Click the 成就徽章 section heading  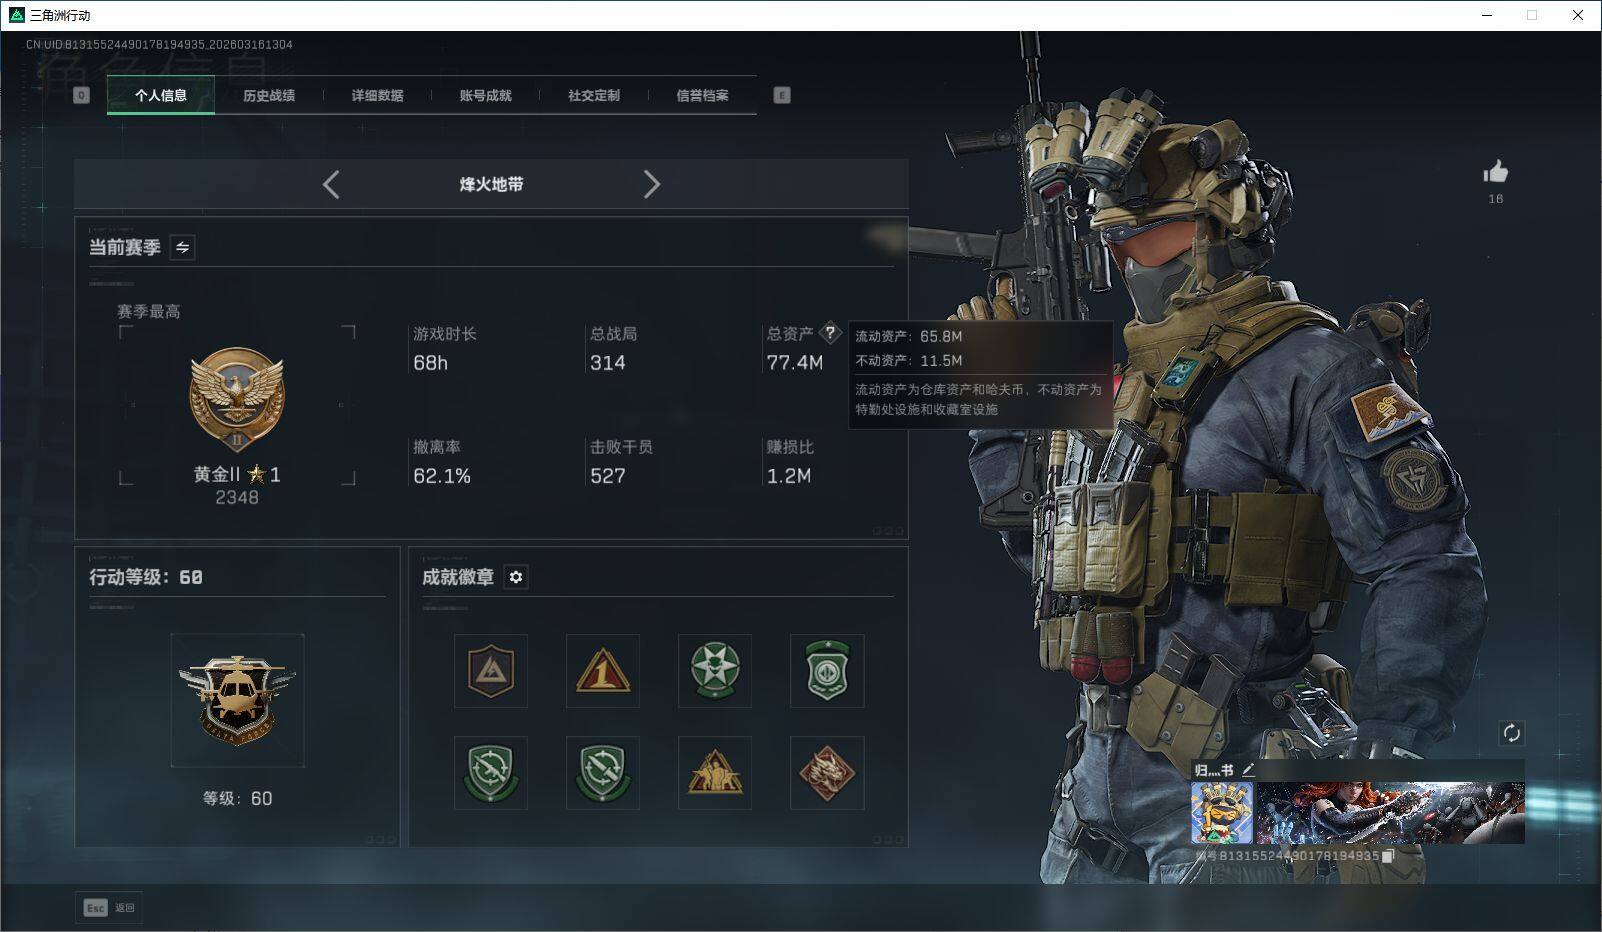pyautogui.click(x=458, y=577)
